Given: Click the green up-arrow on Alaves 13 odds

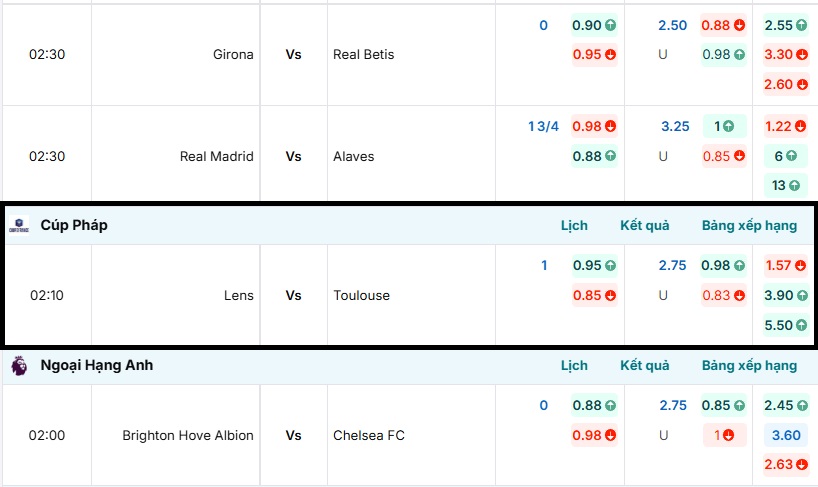Looking at the screenshot, I should [794, 185].
